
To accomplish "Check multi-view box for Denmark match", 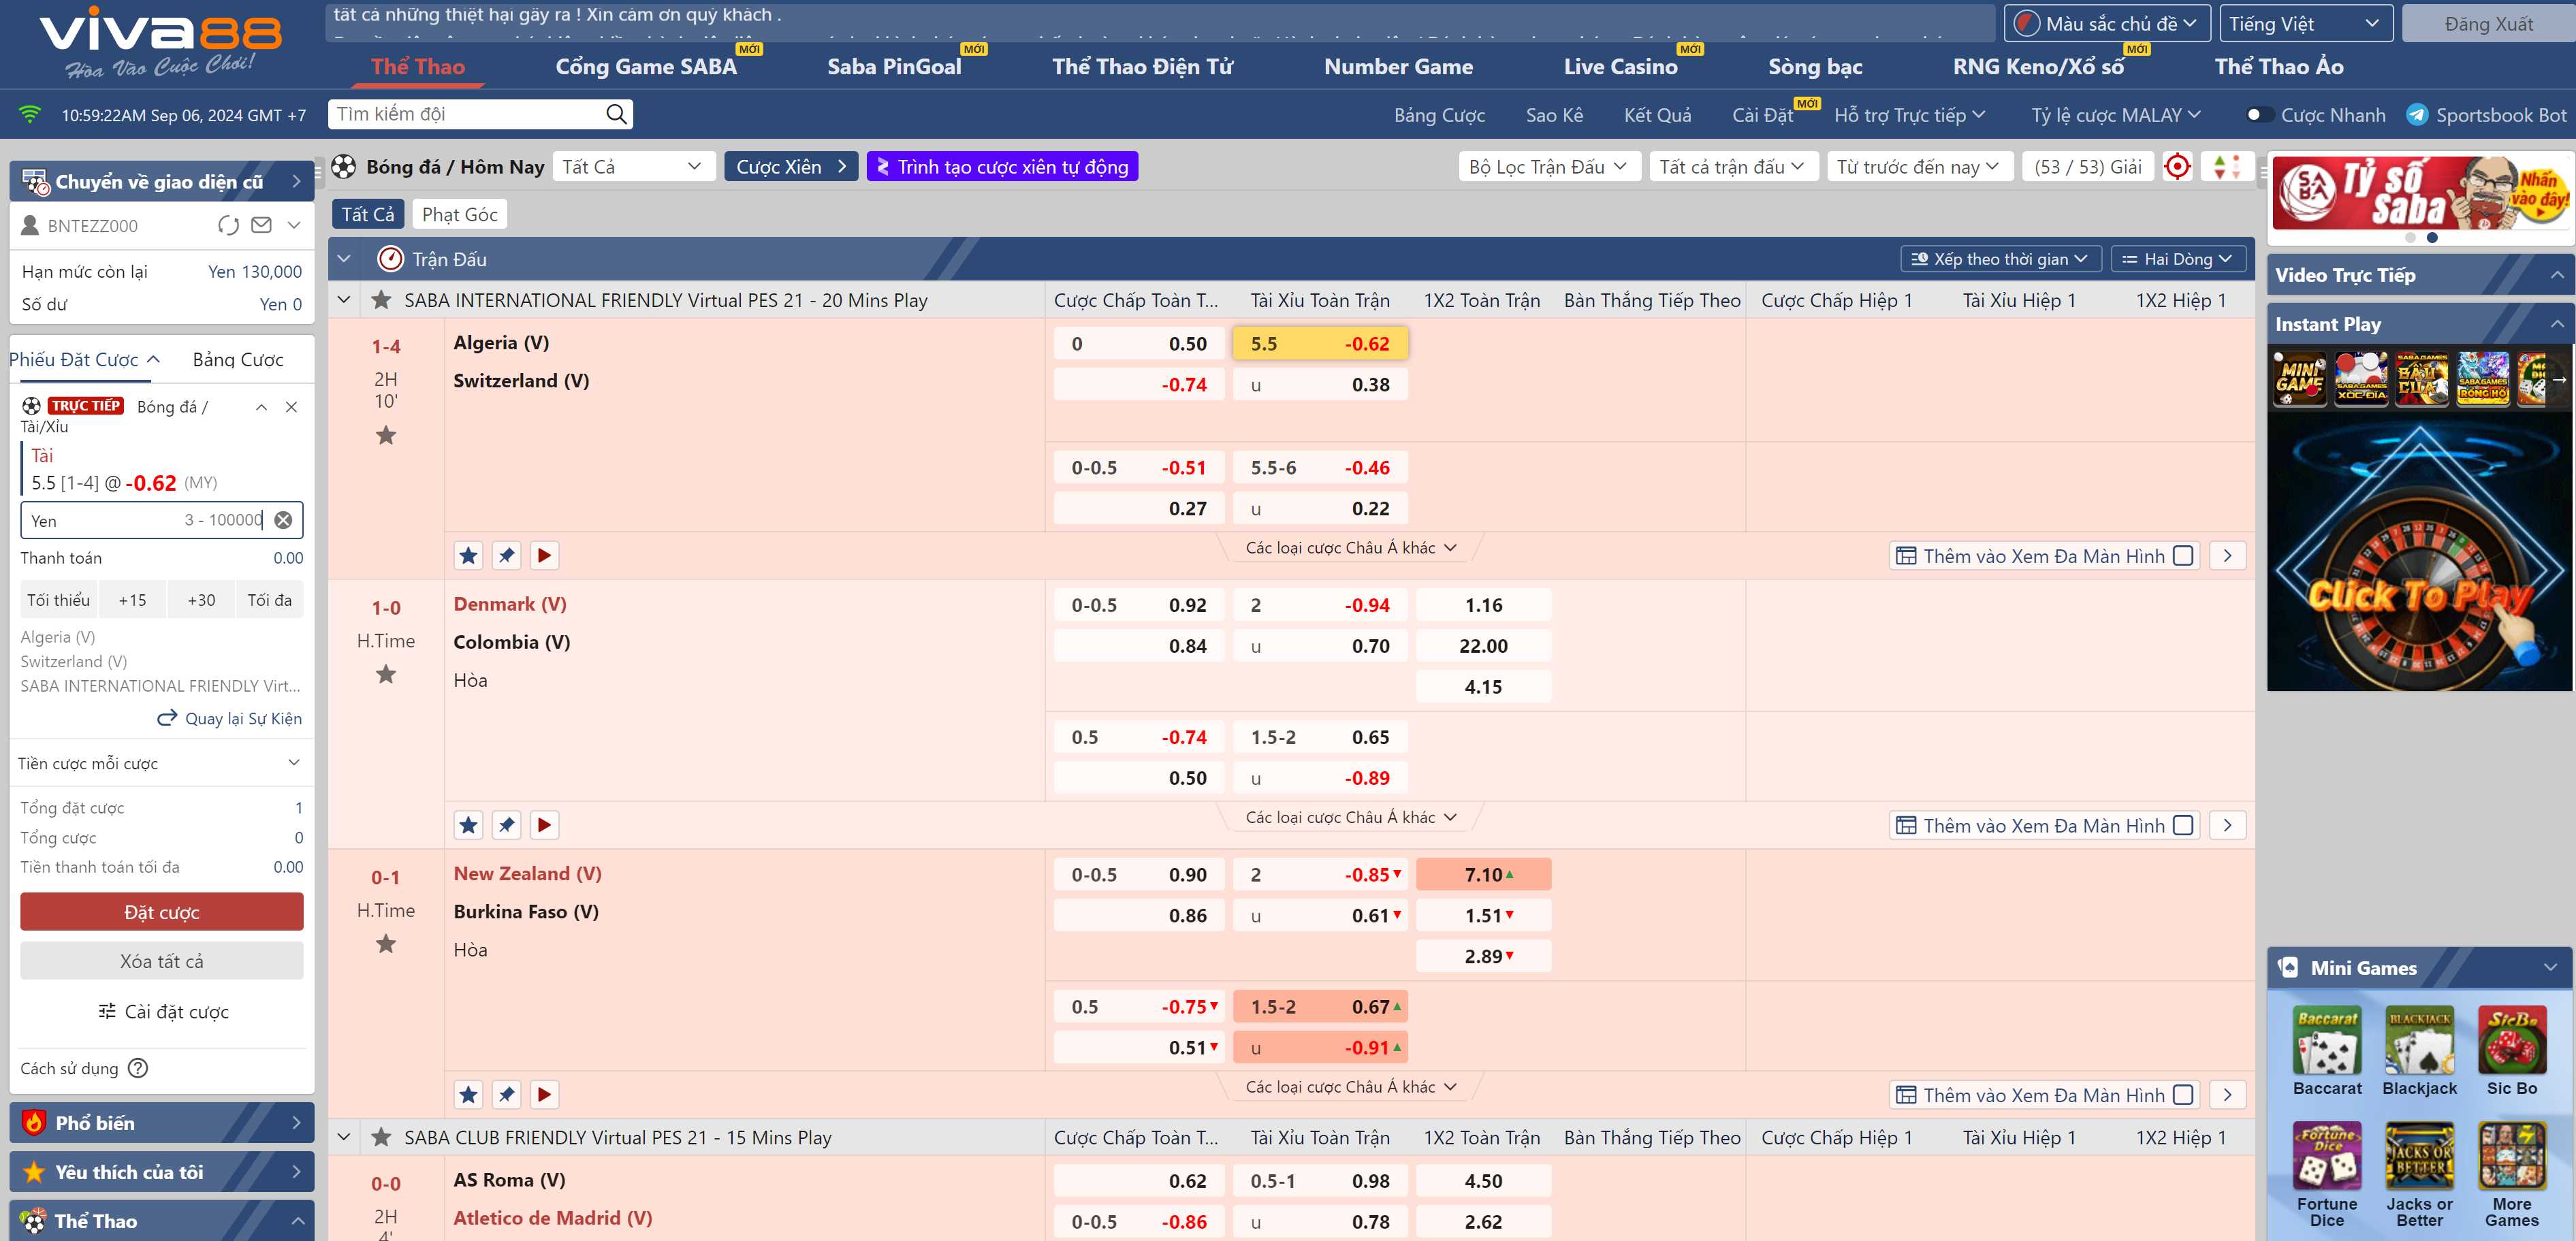I will (2183, 825).
